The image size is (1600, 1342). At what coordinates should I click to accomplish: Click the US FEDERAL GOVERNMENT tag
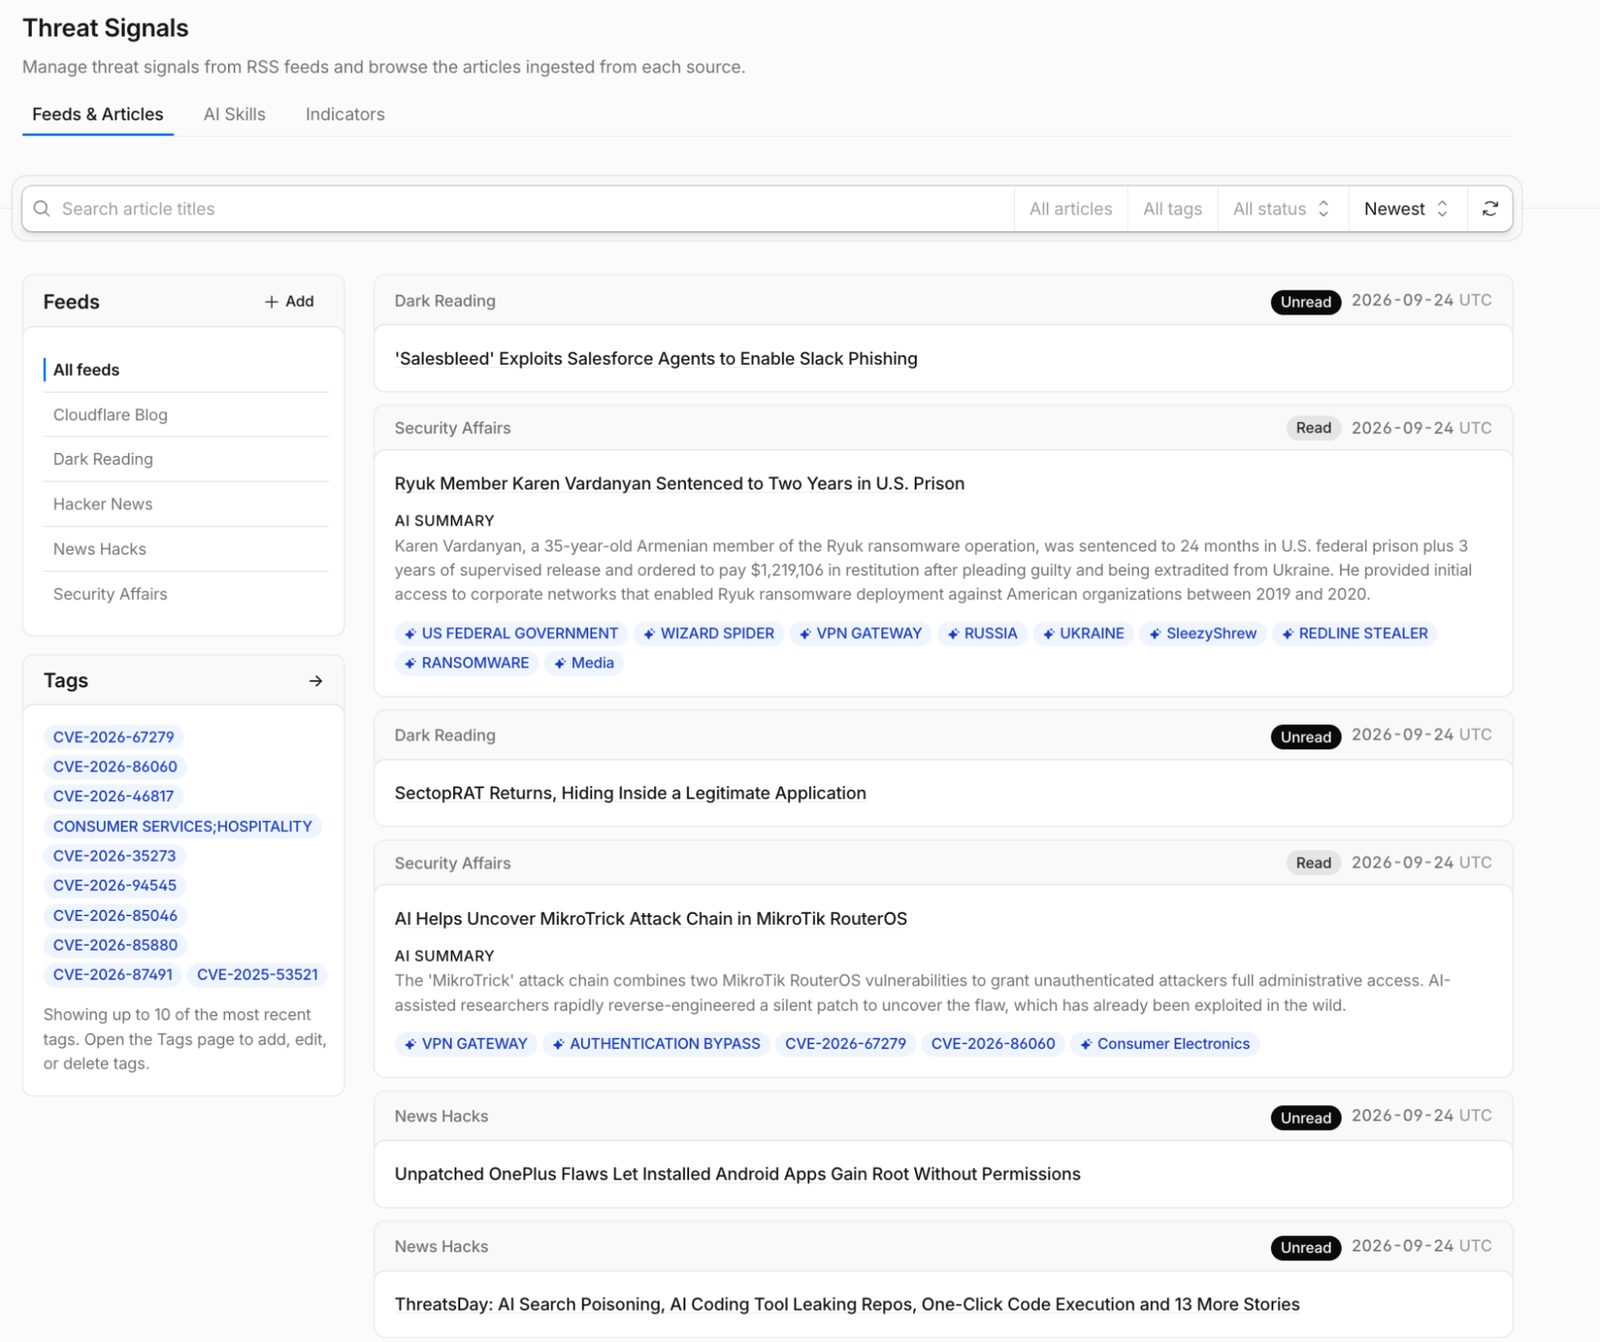511,634
